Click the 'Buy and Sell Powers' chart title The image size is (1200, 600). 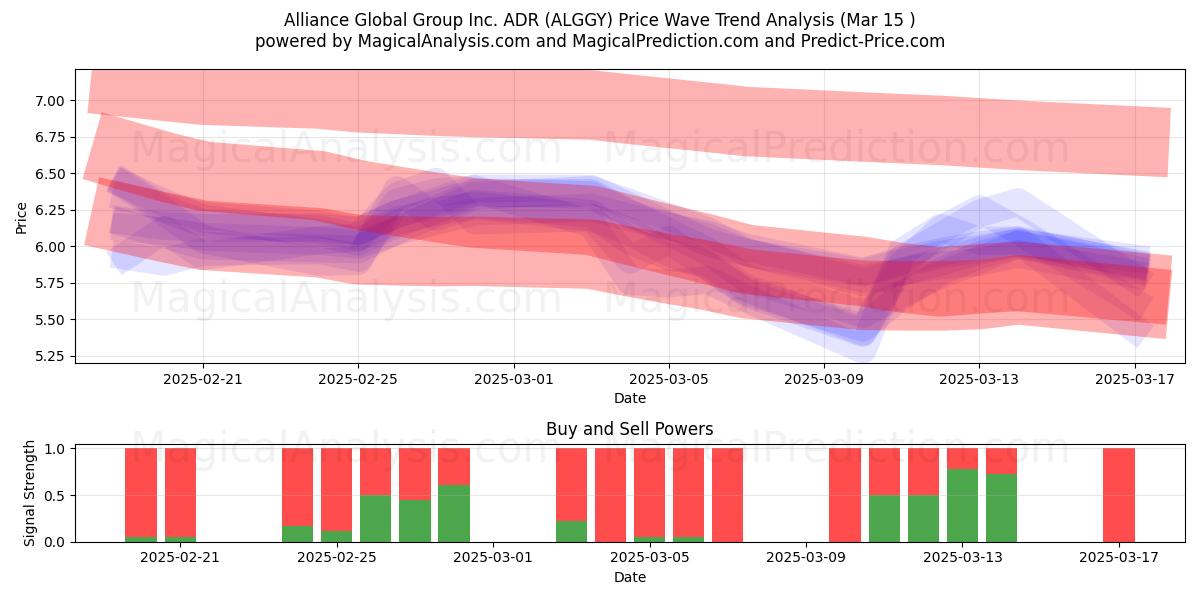630,429
